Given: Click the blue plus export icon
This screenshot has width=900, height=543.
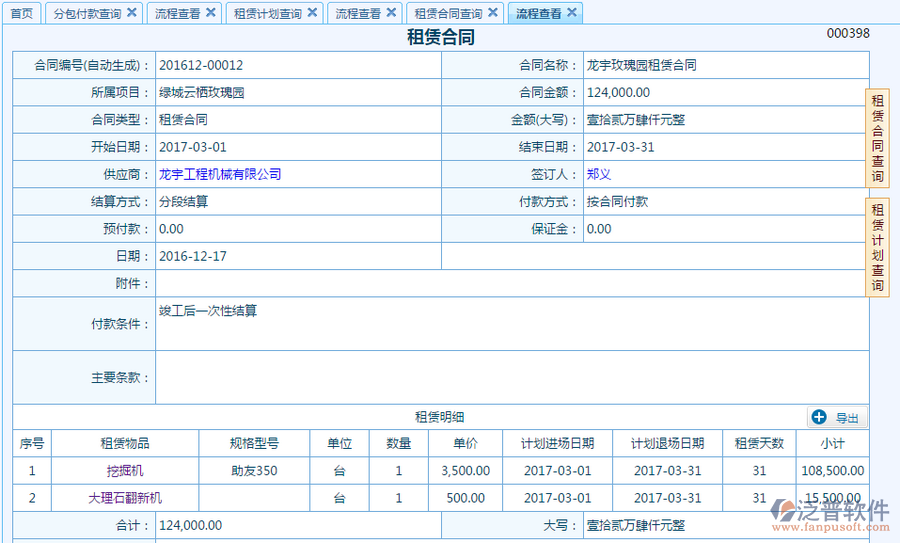Looking at the screenshot, I should pos(819,417).
